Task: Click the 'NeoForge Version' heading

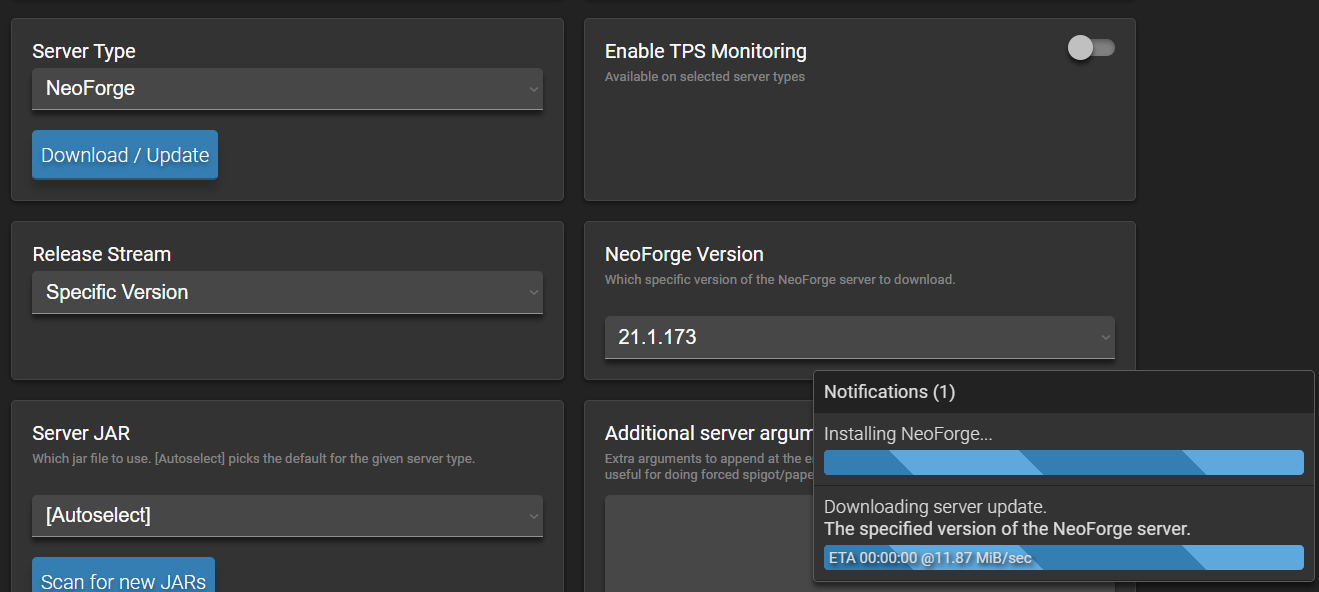Action: (x=684, y=255)
